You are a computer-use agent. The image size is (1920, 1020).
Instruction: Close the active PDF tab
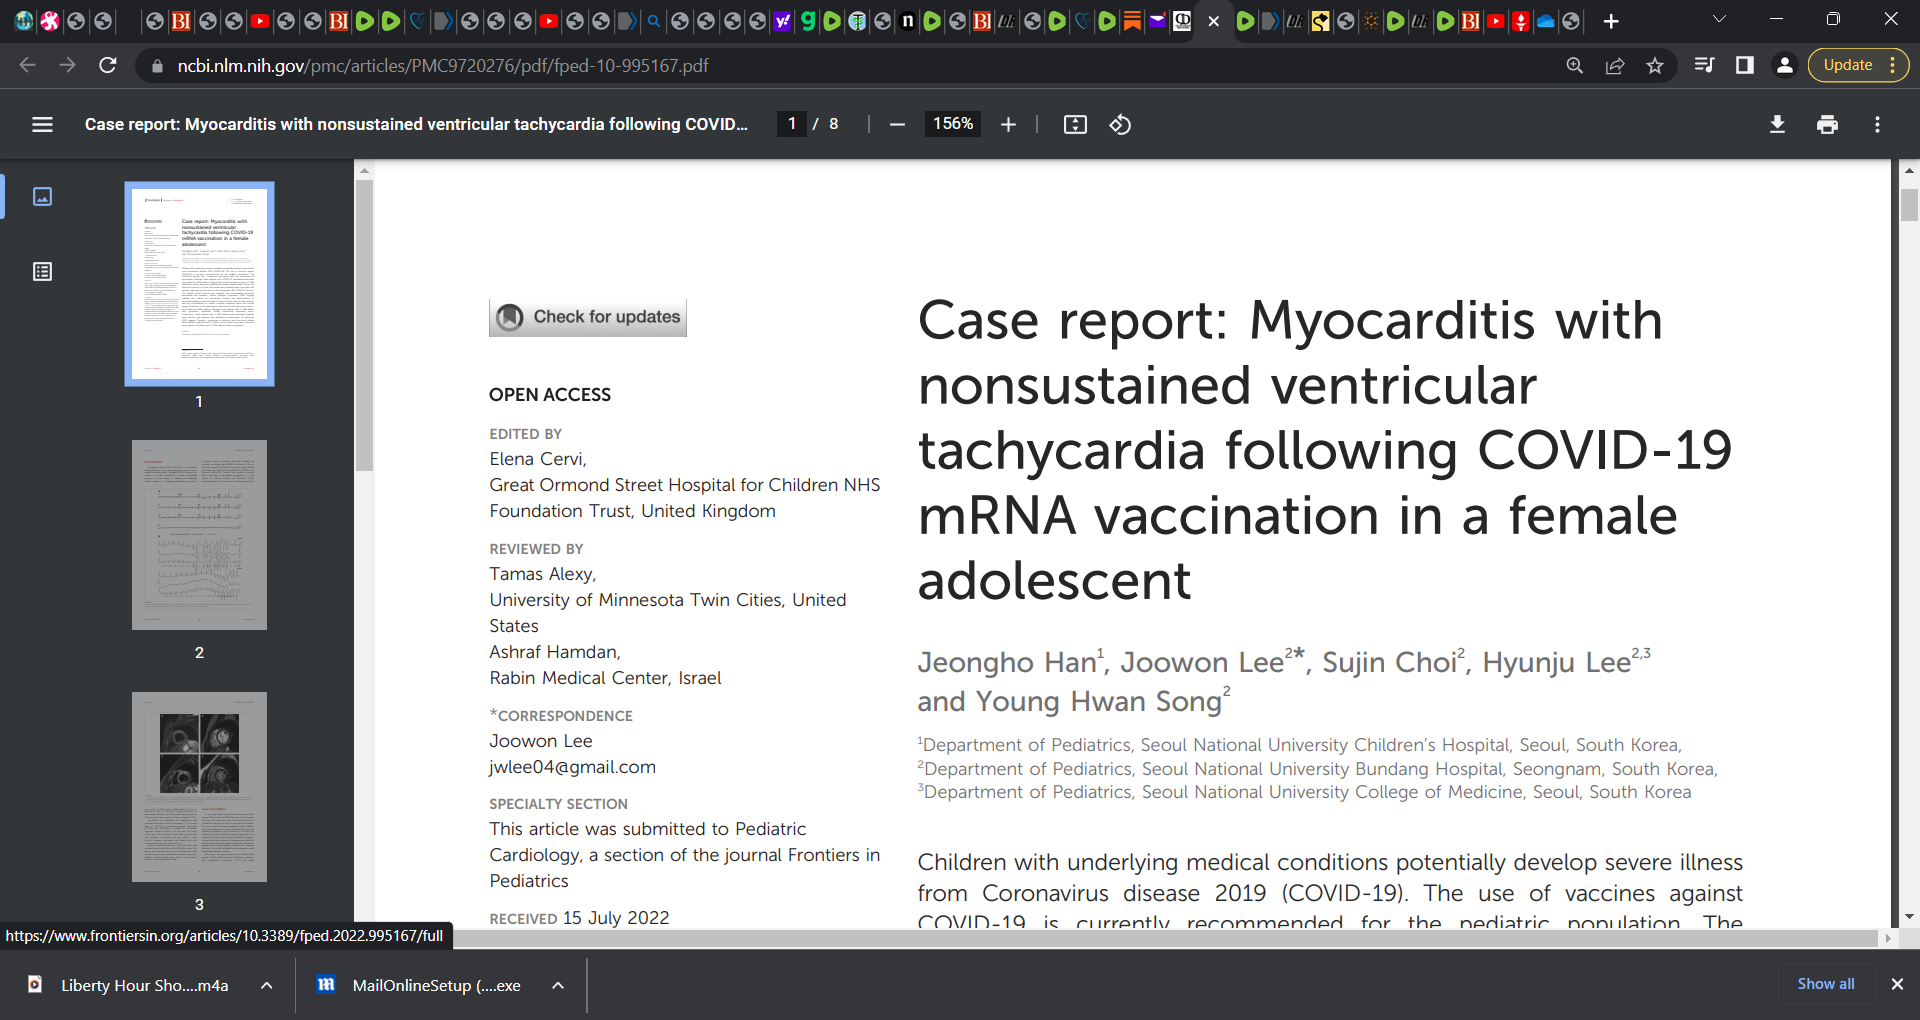coord(1214,21)
